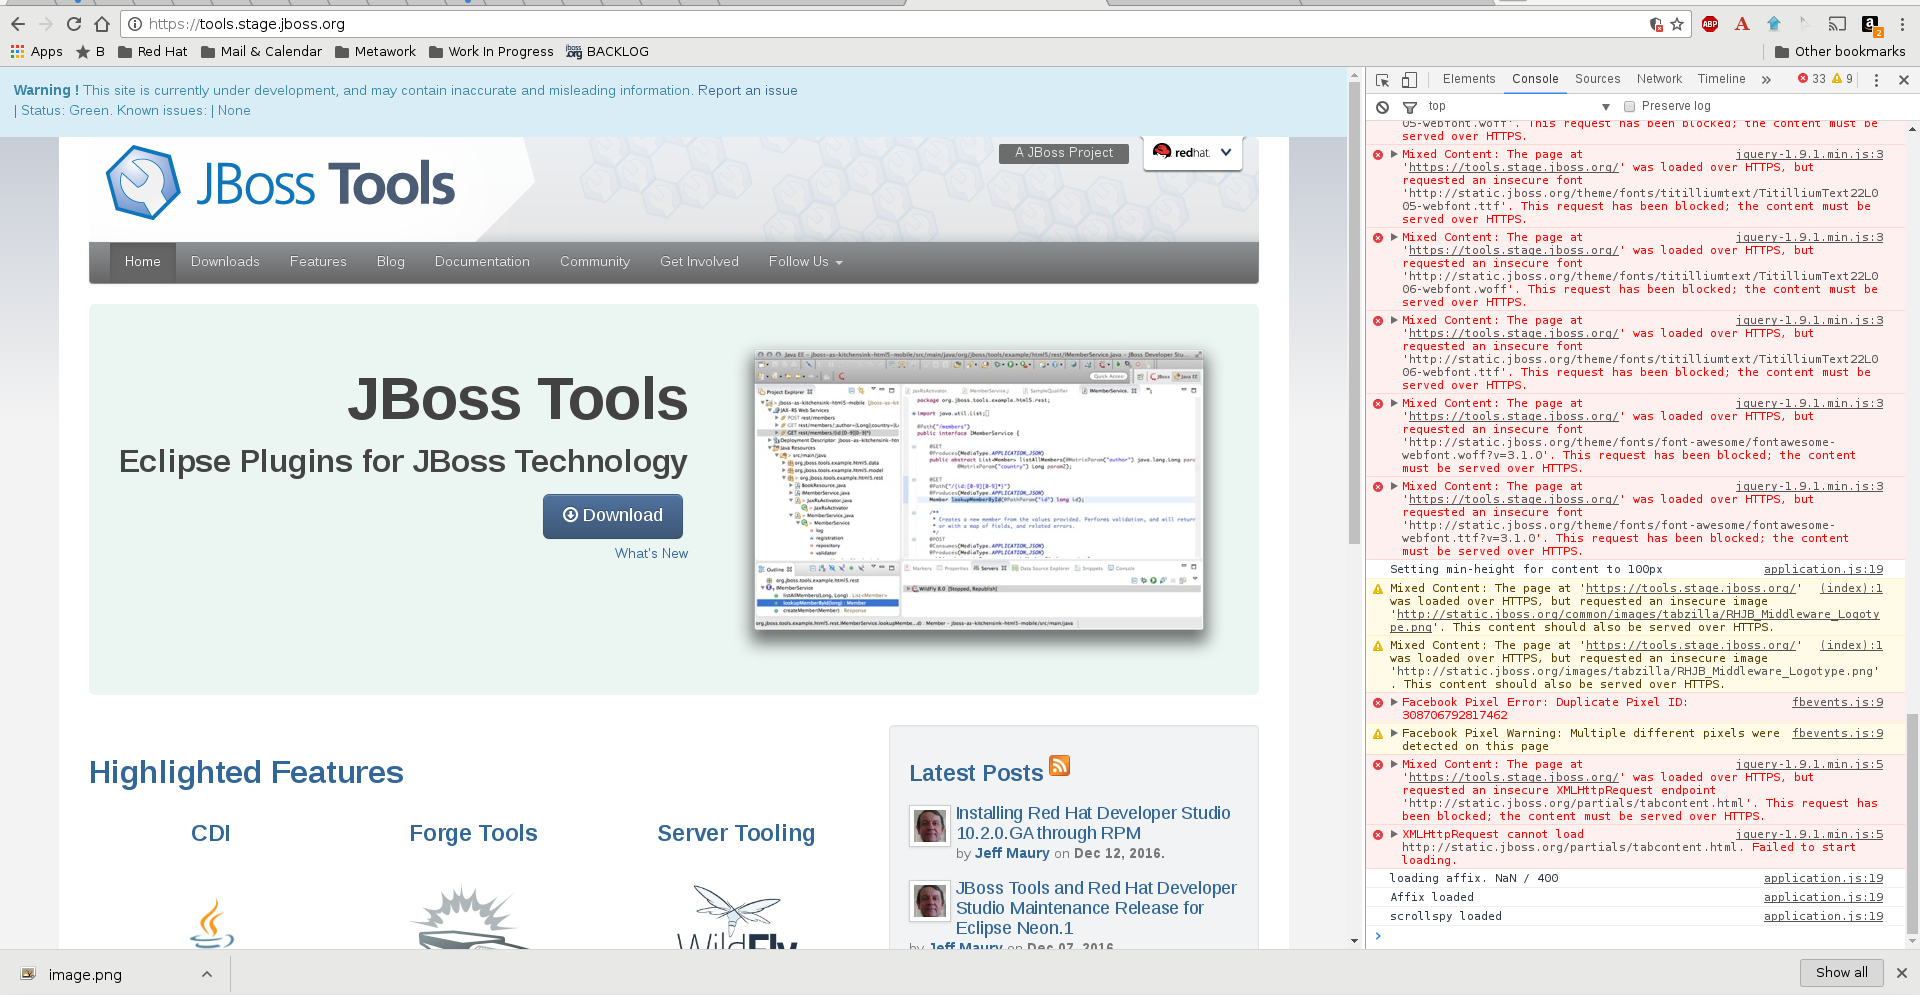
Task: Open DevTools customize menu
Action: pos(1876,80)
